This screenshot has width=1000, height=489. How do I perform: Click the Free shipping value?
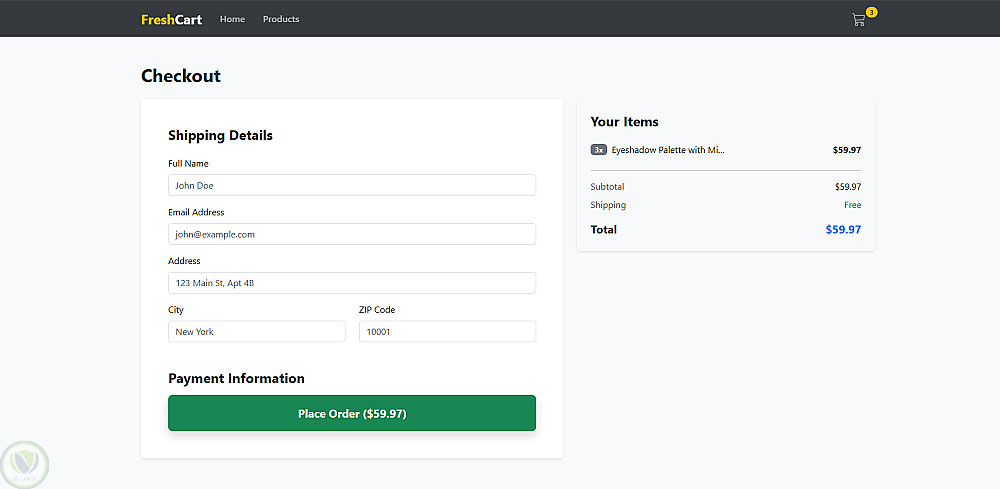[852, 205]
